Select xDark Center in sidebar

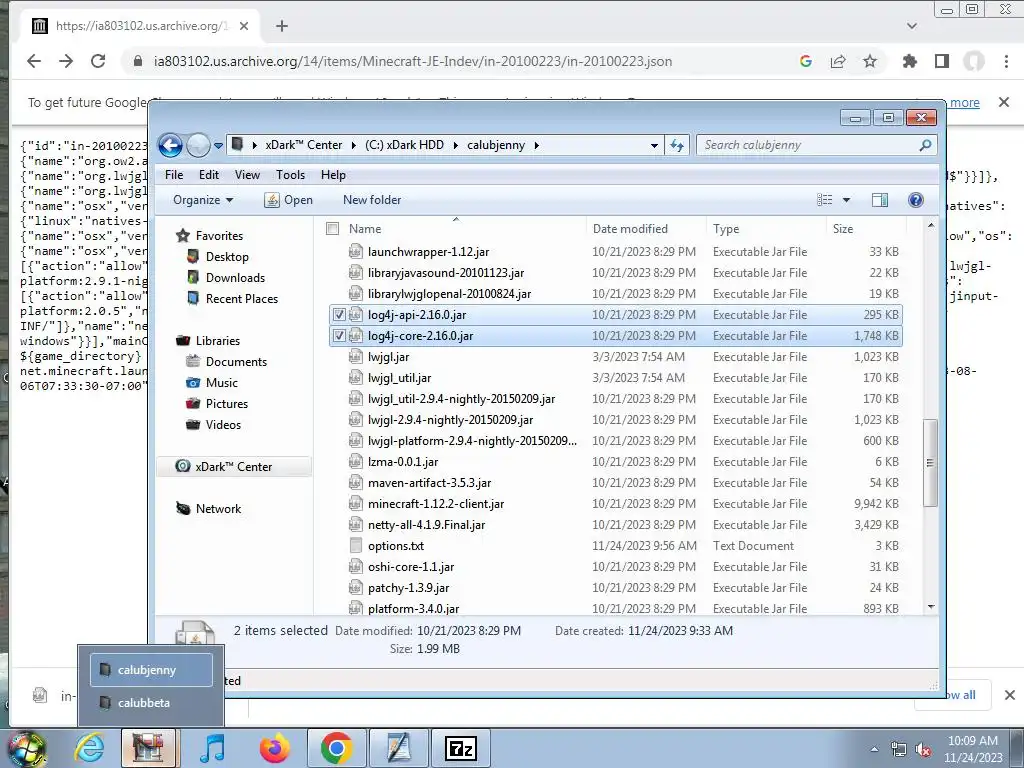pos(233,467)
